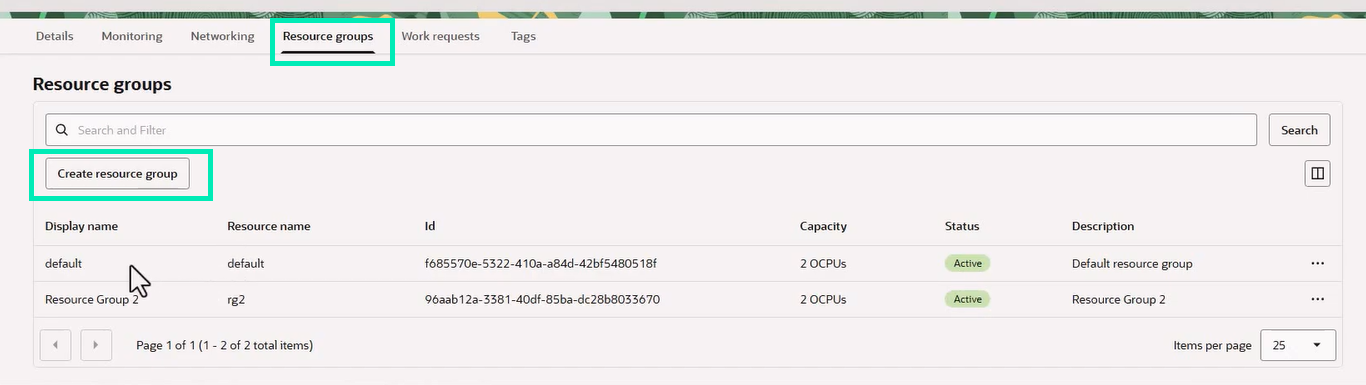Click the Search and Filter input field

[651, 130]
